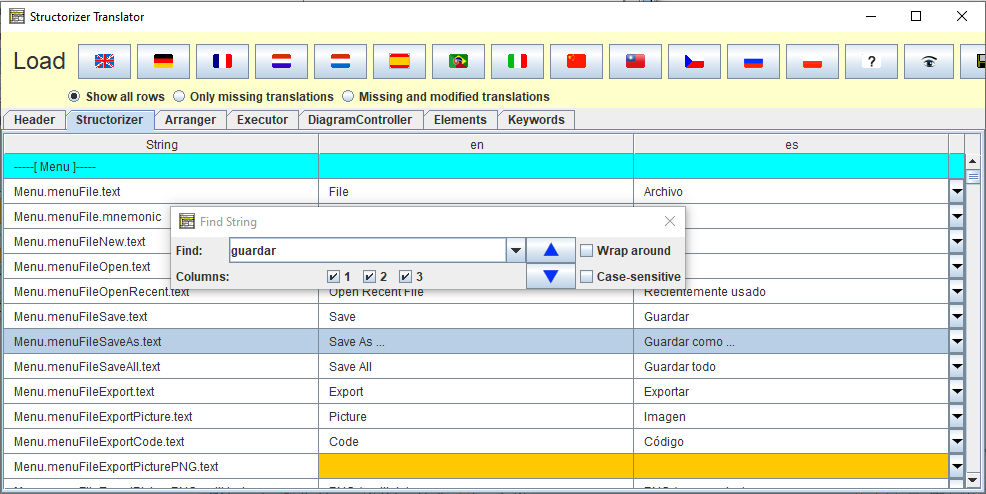Select the 'Save All' en cell
Viewport: 986px width, 494px height.
477,366
